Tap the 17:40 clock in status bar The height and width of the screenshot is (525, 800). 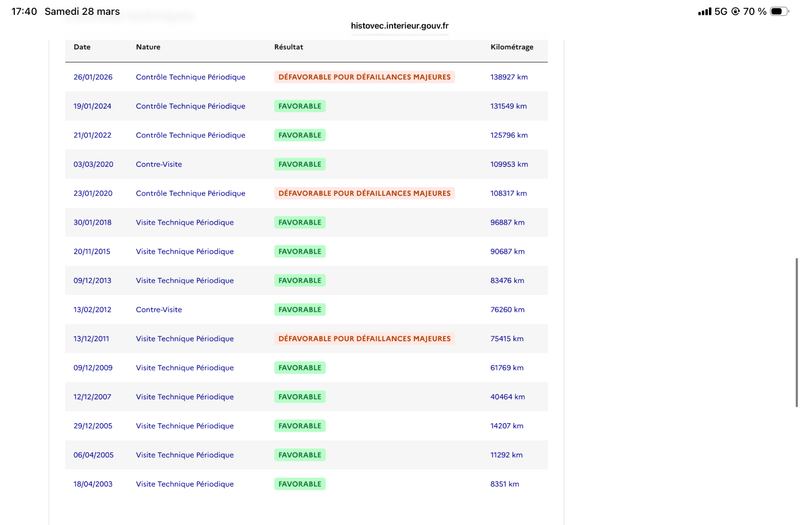24,11
